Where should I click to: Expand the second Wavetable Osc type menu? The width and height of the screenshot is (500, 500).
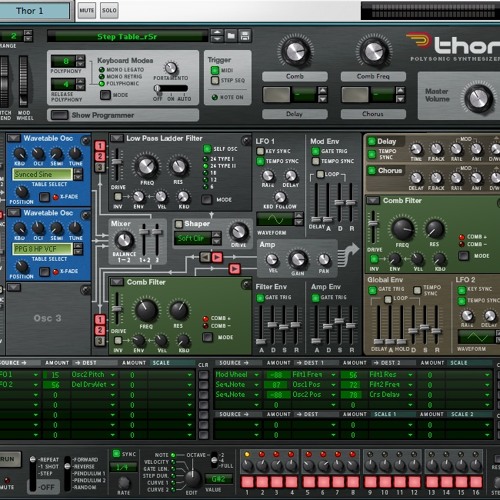(x=14, y=212)
